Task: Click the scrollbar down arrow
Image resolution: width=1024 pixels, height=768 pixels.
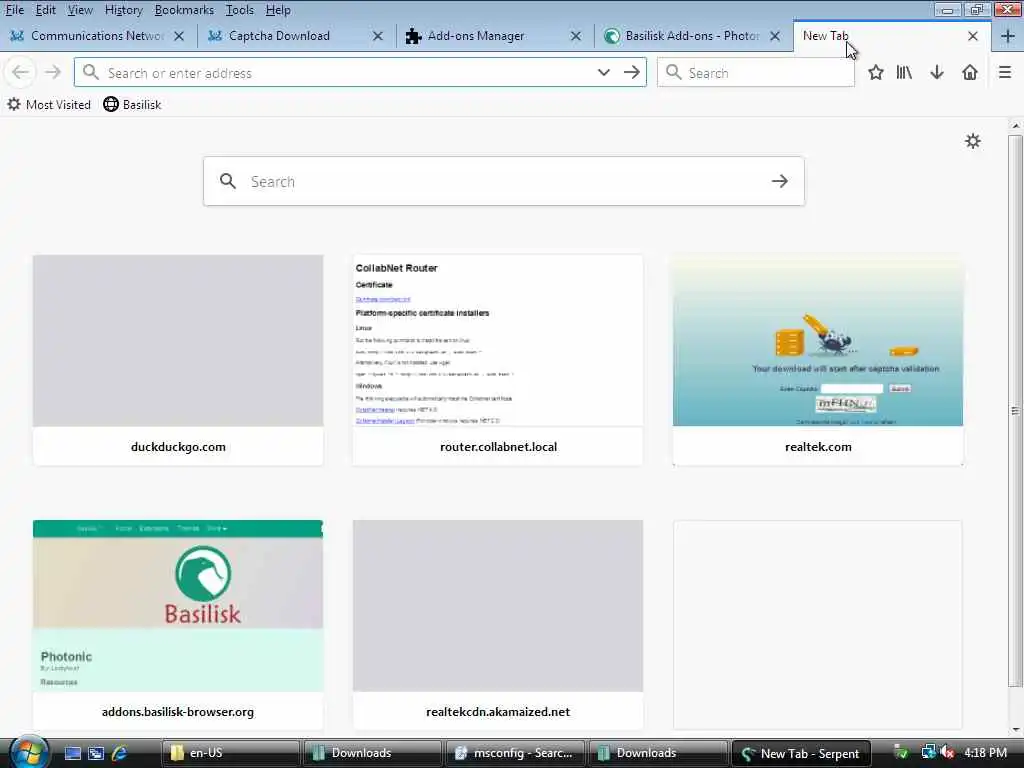Action: [1015, 729]
